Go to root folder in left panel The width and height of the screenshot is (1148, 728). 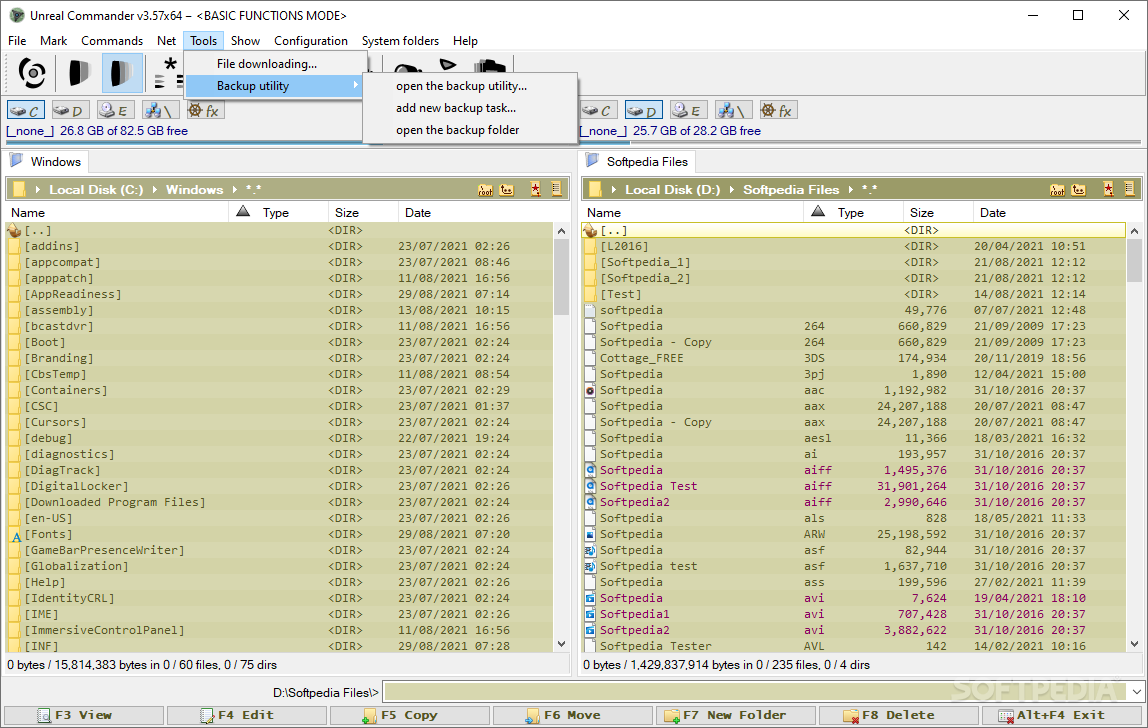485,190
